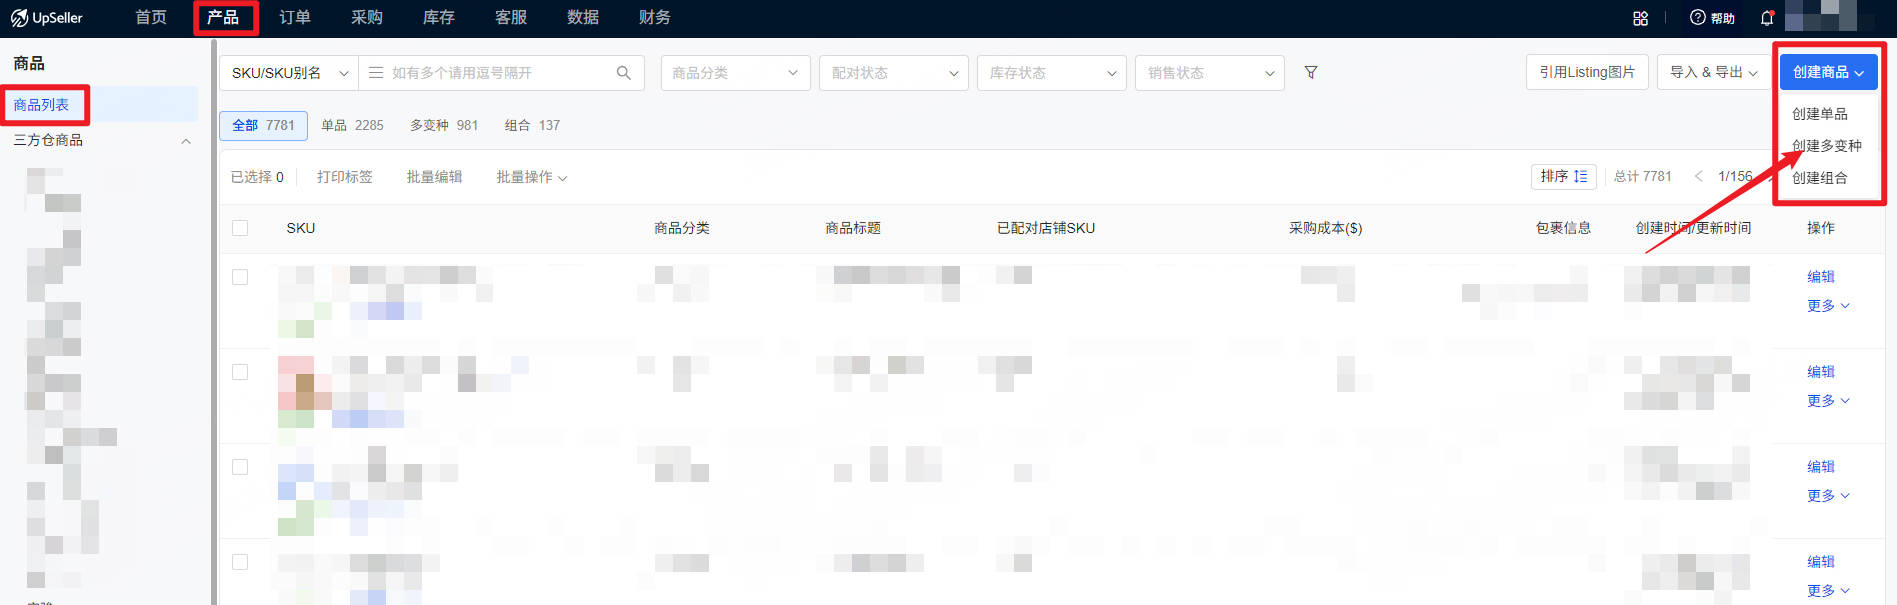Open the 财务 nav tab
The height and width of the screenshot is (605, 1897).
pyautogui.click(x=655, y=18)
